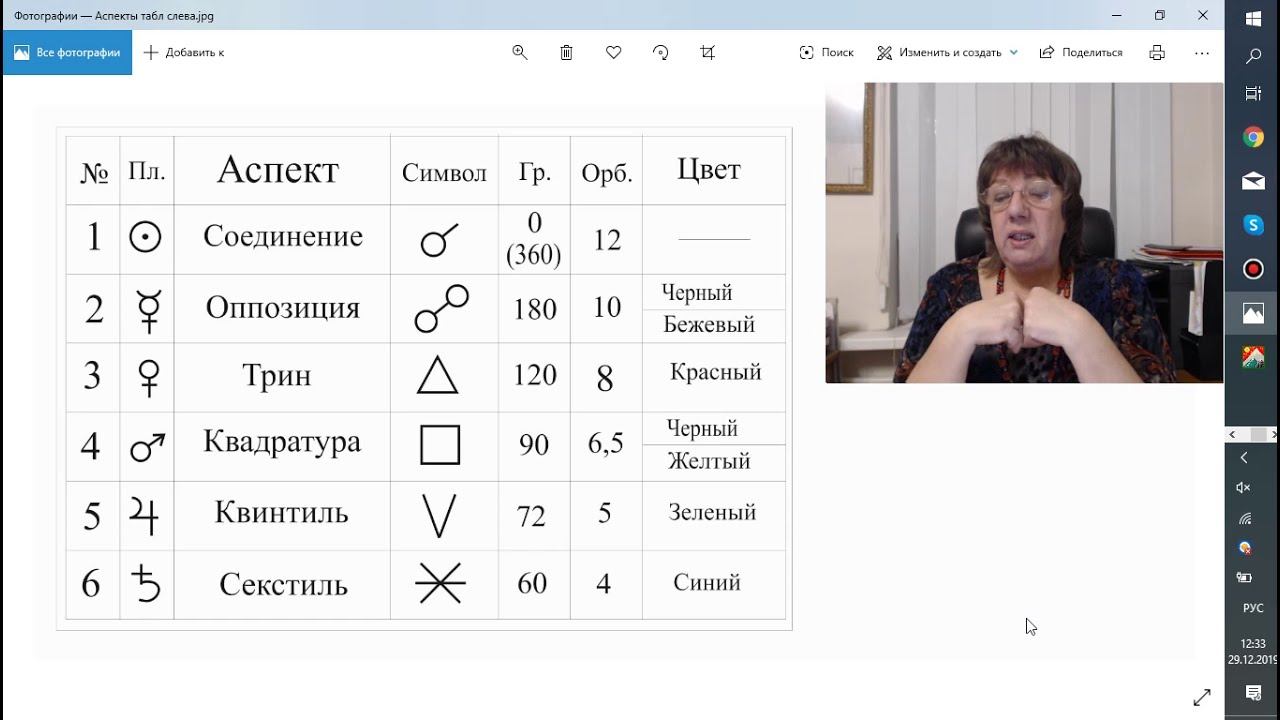Open Task View on the taskbar
The width and height of the screenshot is (1280, 720).
pos(1253,94)
